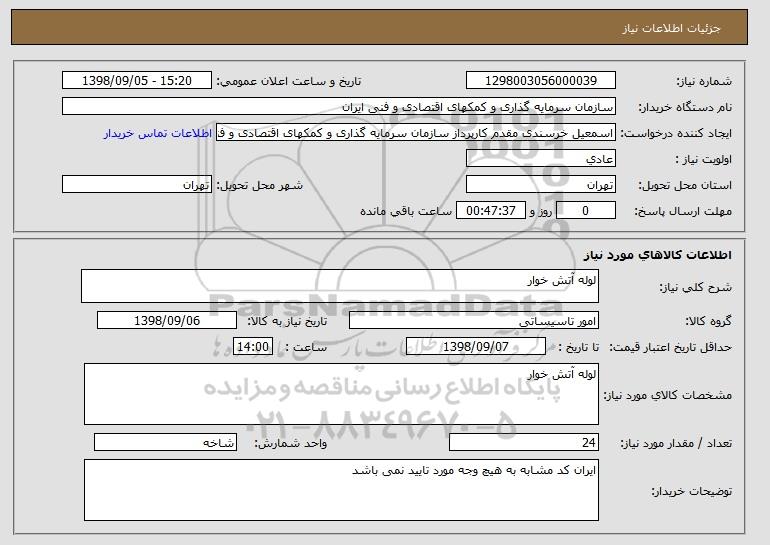Click the تعداد / مقدار مورد نیاز label
Image resolution: width=770 pixels, height=545 pixels.
[x=676, y=443]
